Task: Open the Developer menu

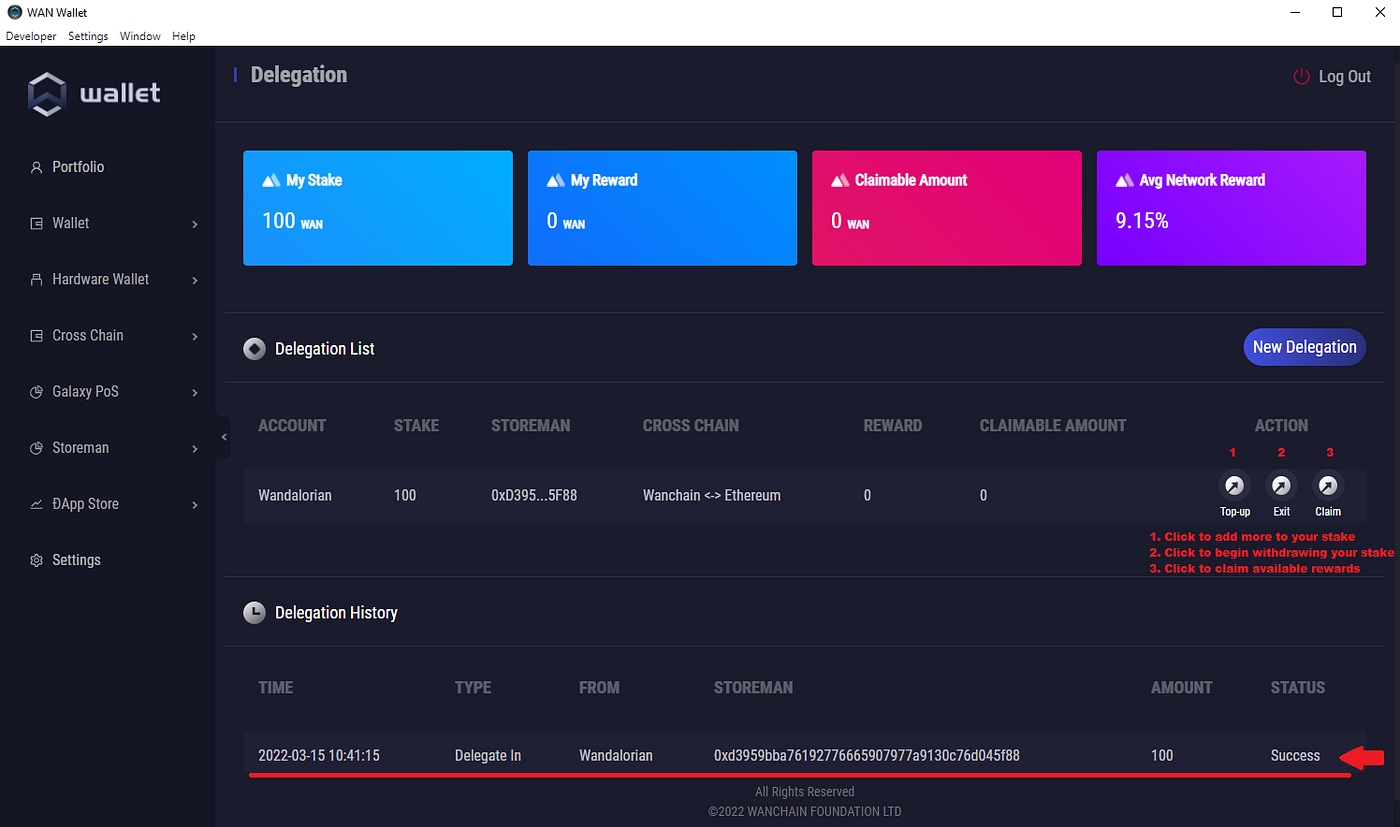Action: pos(31,36)
